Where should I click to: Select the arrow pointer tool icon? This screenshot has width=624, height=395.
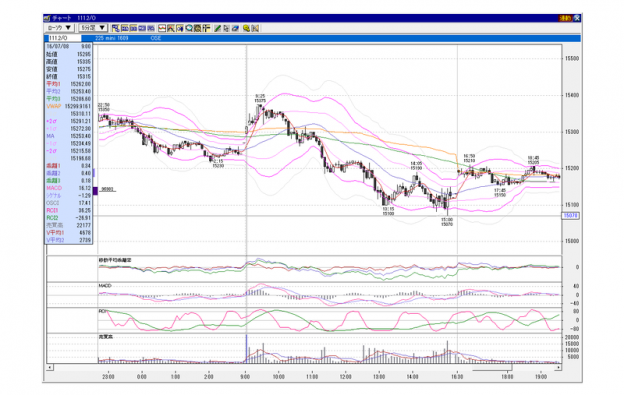point(226,28)
